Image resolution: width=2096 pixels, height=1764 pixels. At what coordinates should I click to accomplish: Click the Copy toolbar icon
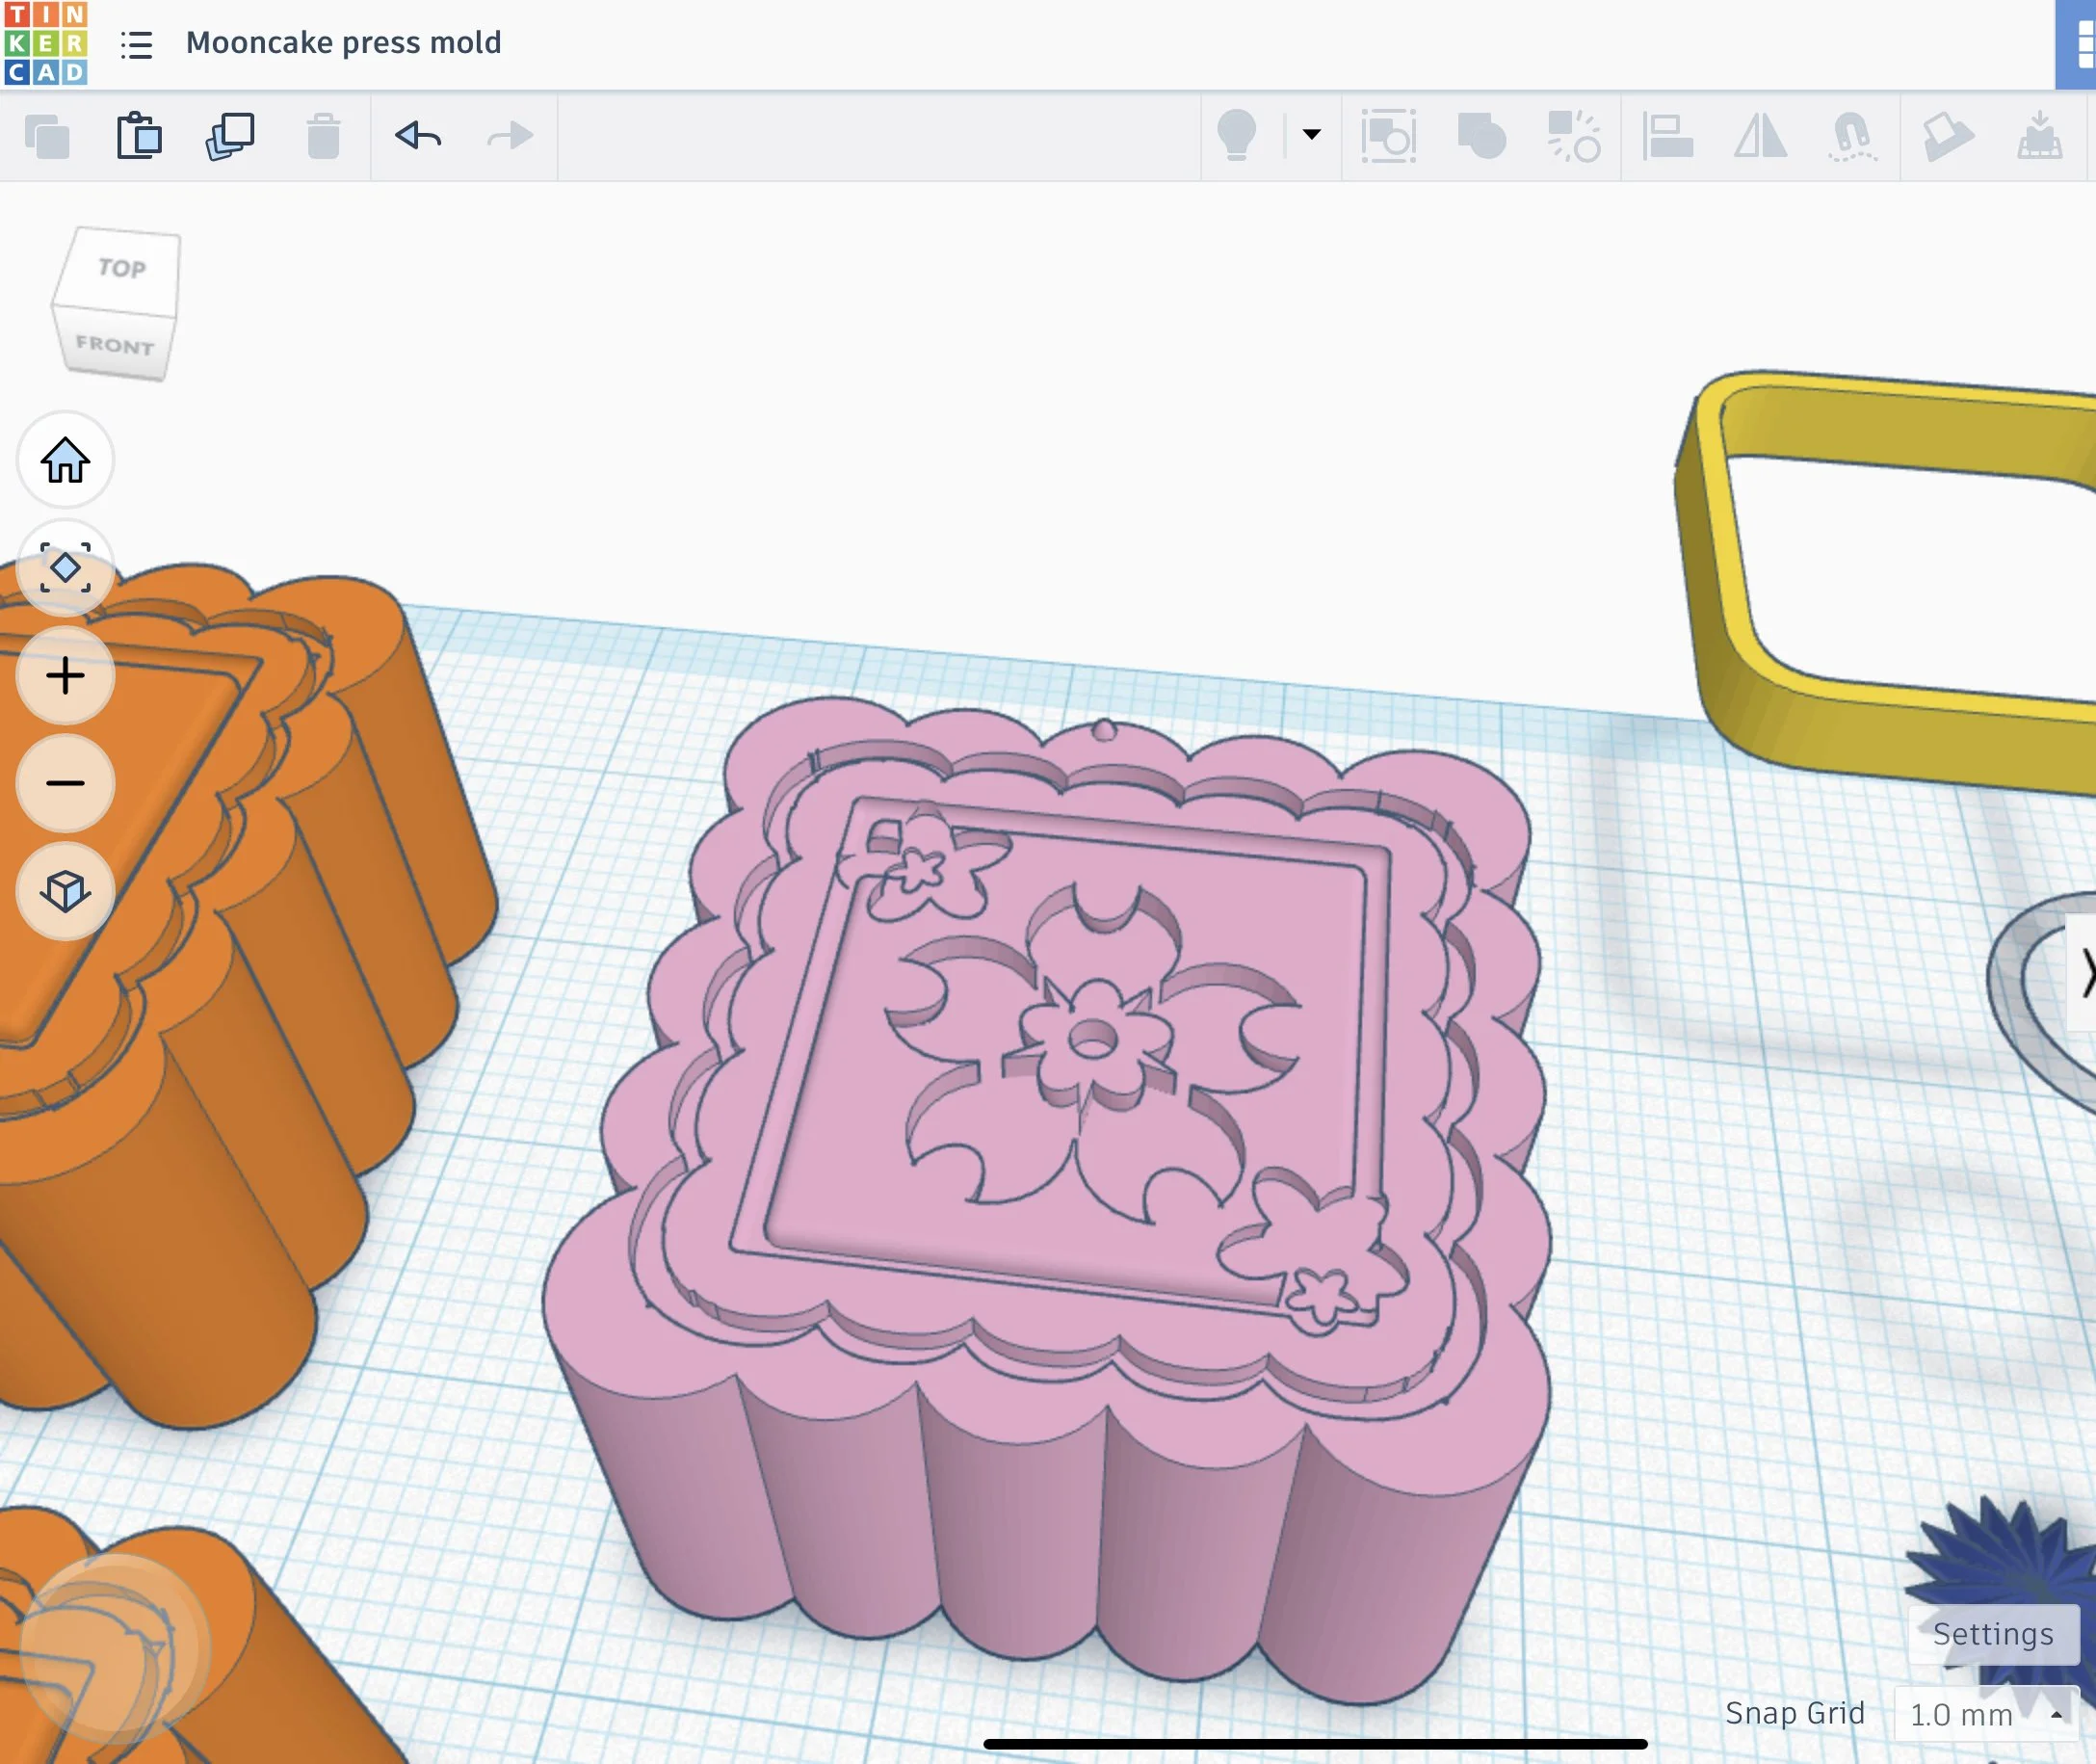click(x=47, y=136)
